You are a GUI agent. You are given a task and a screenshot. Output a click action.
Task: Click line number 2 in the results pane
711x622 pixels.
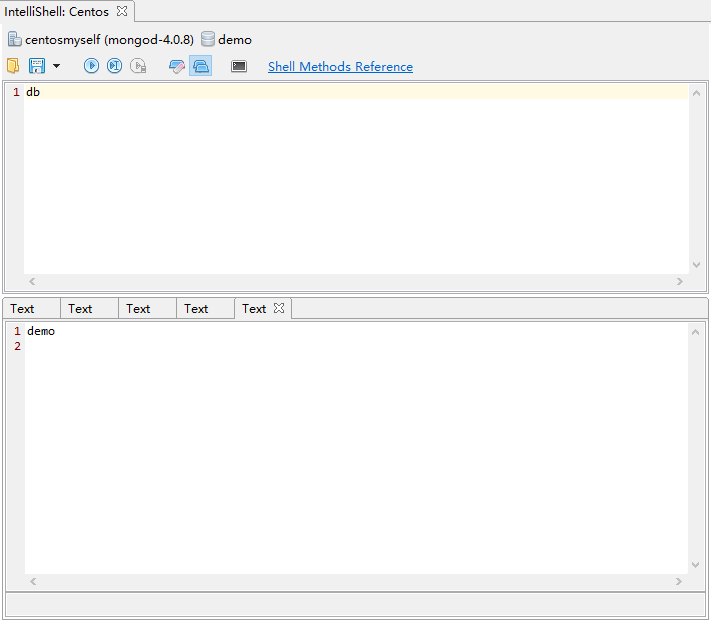pyautogui.click(x=17, y=346)
